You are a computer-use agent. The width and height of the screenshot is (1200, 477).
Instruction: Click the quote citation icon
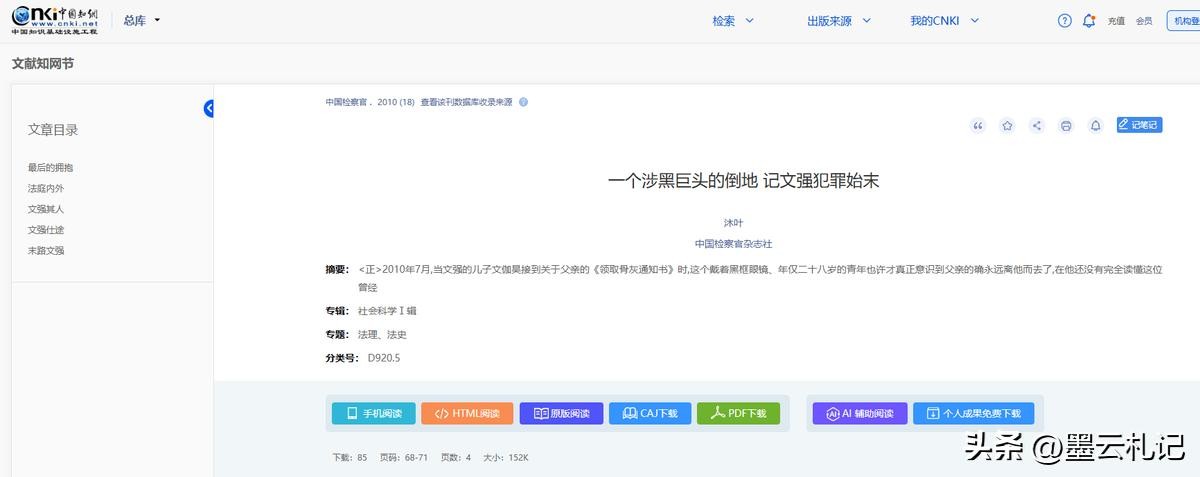(x=978, y=125)
